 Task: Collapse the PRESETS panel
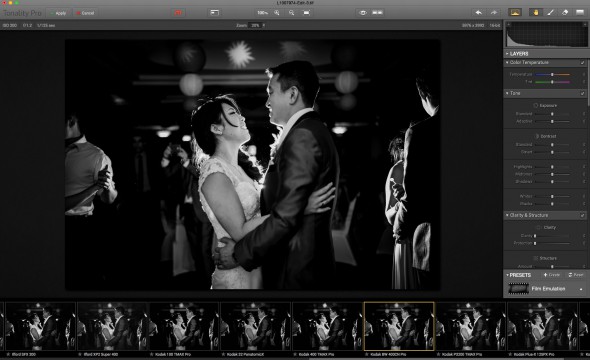tap(507, 275)
